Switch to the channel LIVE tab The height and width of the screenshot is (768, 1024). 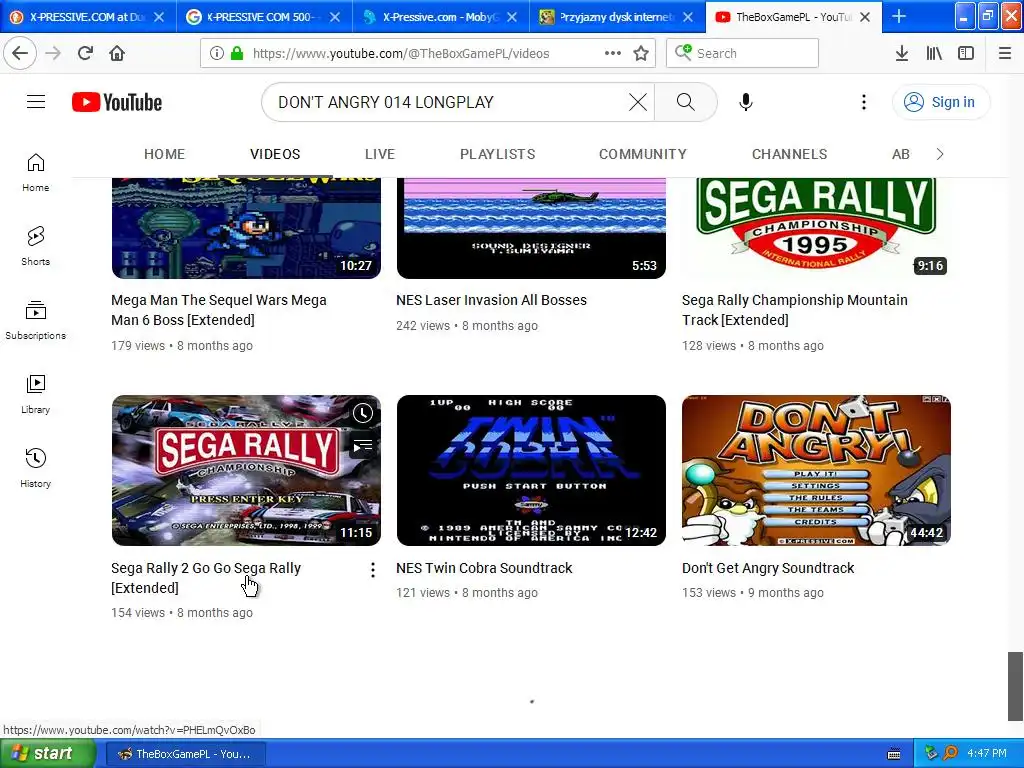tap(379, 154)
